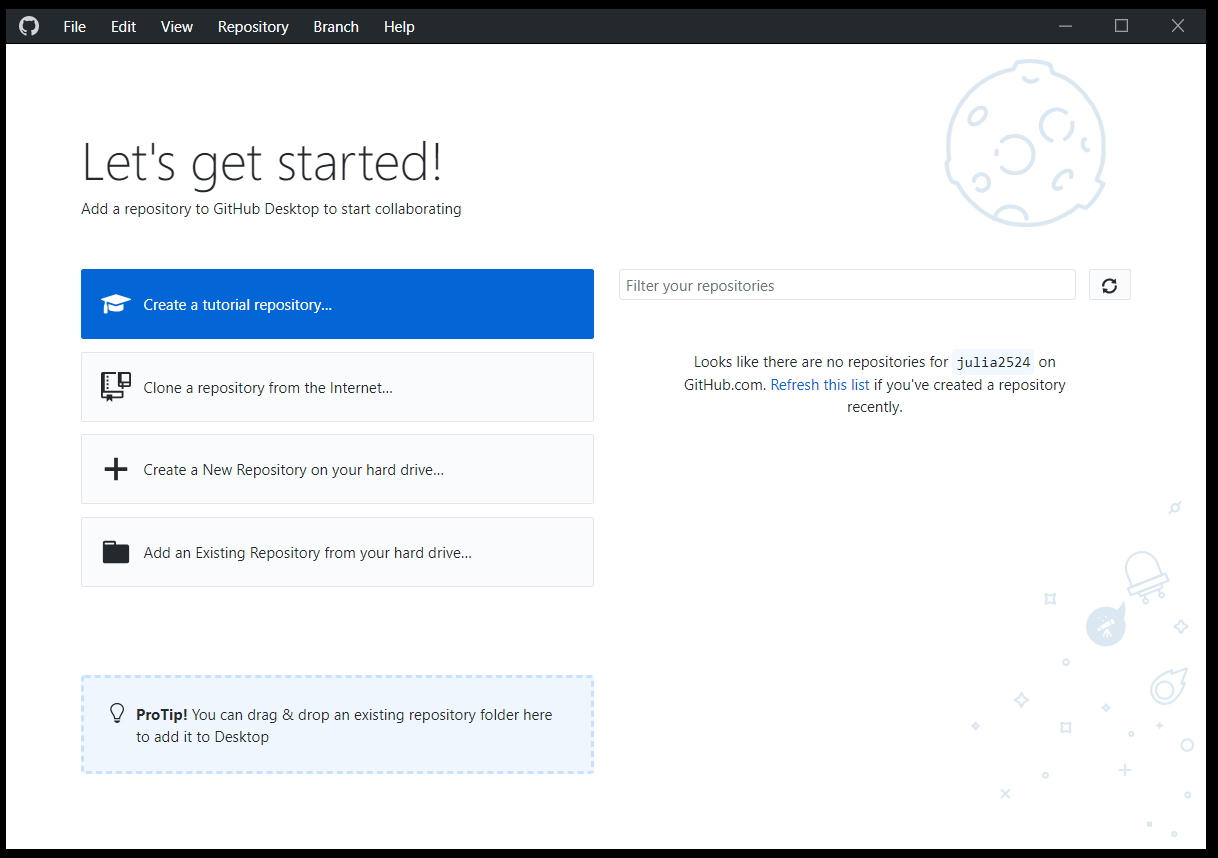This screenshot has height=858, width=1218.
Task: Click Clone a repository from the Internet
Action: (337, 387)
